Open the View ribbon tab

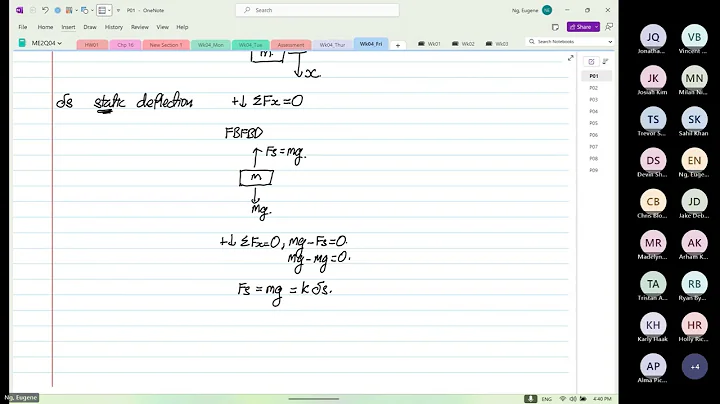[163, 27]
